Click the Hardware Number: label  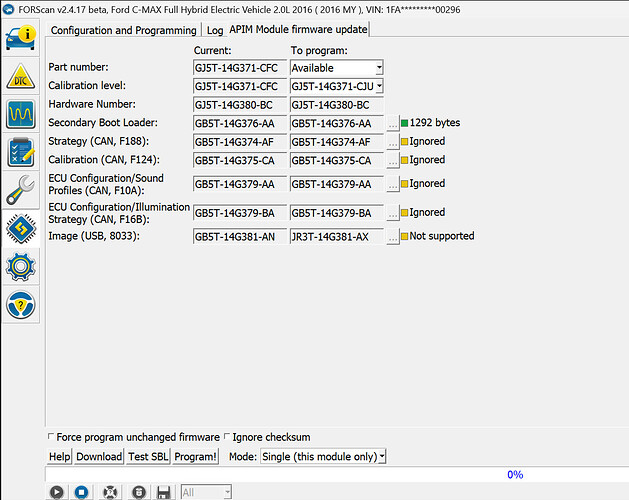tap(92, 104)
